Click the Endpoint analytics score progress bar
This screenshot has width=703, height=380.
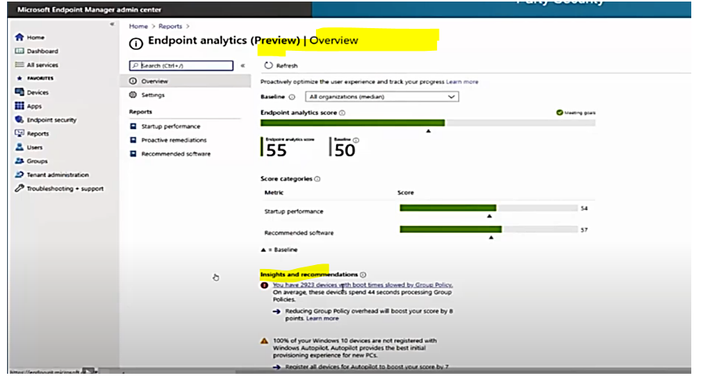pos(428,123)
